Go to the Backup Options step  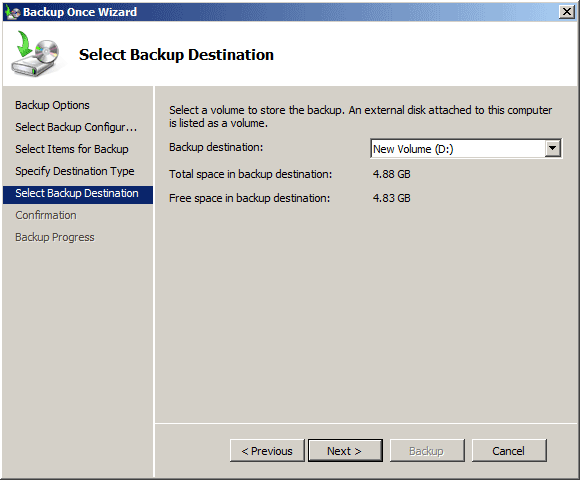[x=52, y=105]
